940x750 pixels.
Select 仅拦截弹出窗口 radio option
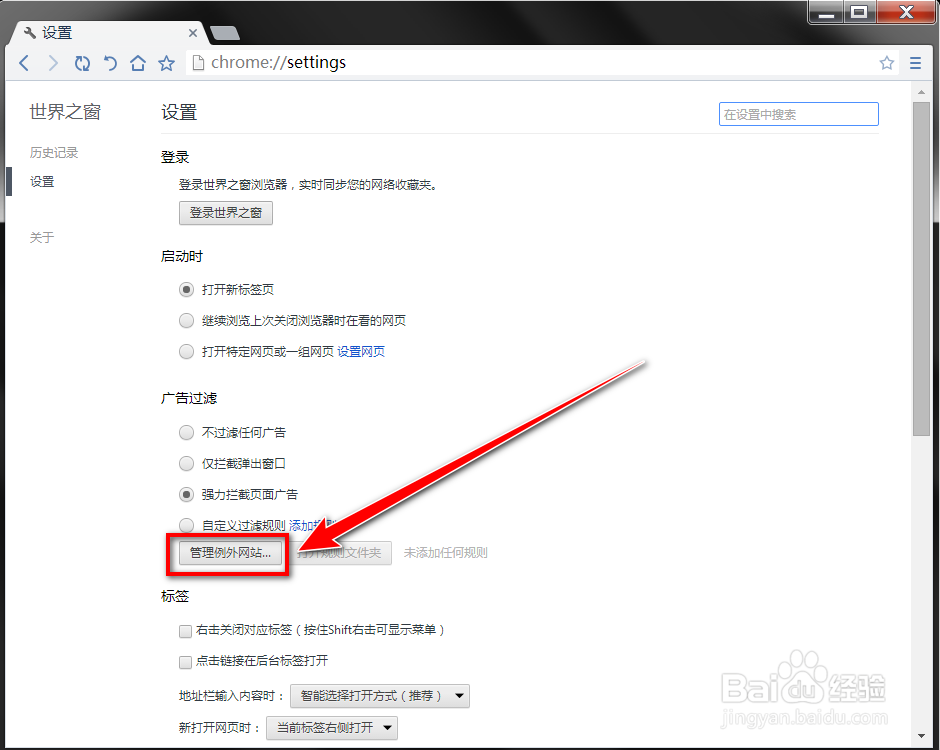point(186,463)
